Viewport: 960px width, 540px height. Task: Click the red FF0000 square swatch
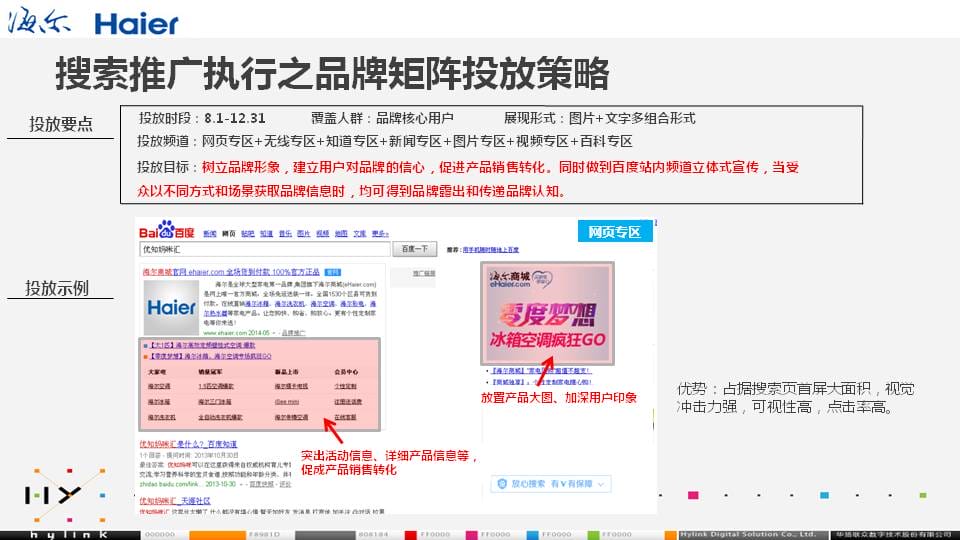click(x=410, y=535)
